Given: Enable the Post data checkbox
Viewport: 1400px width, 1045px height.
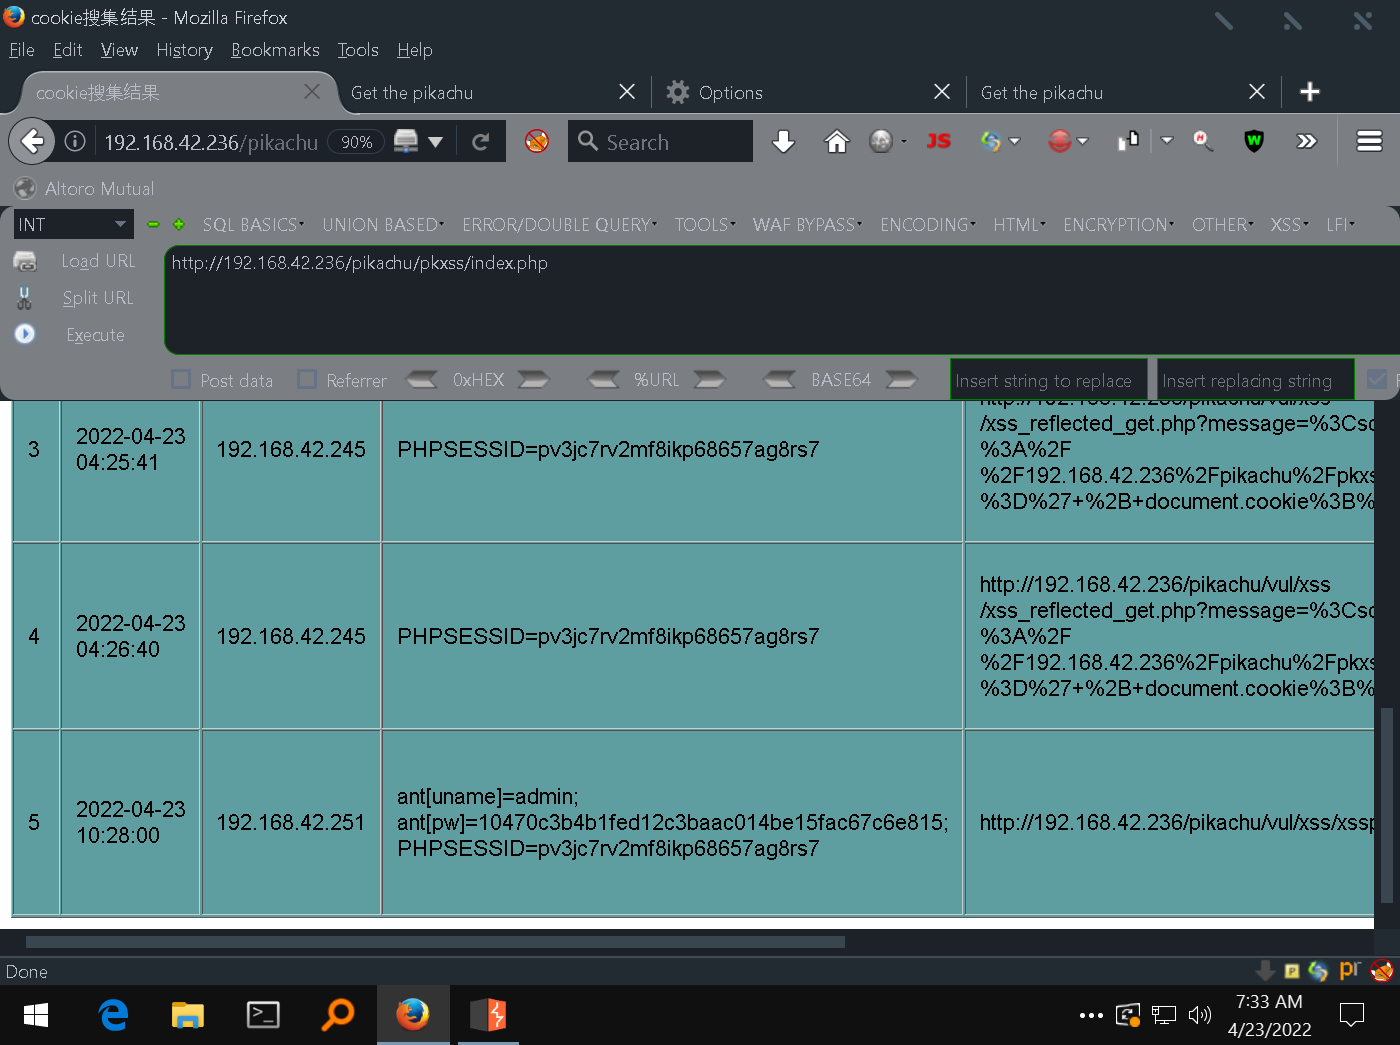Looking at the screenshot, I should tap(181, 379).
